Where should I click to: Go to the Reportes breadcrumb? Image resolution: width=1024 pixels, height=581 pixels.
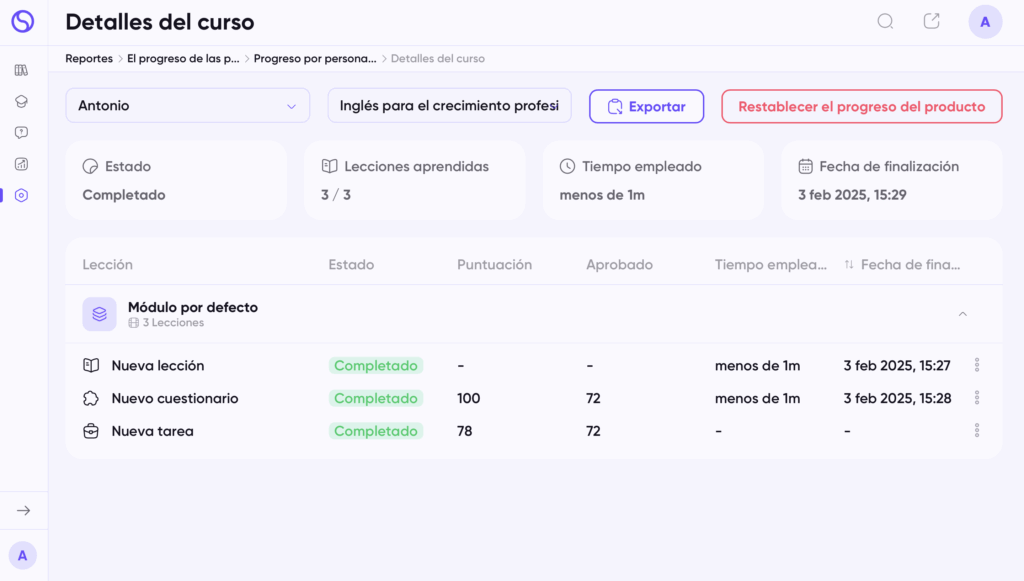[89, 59]
